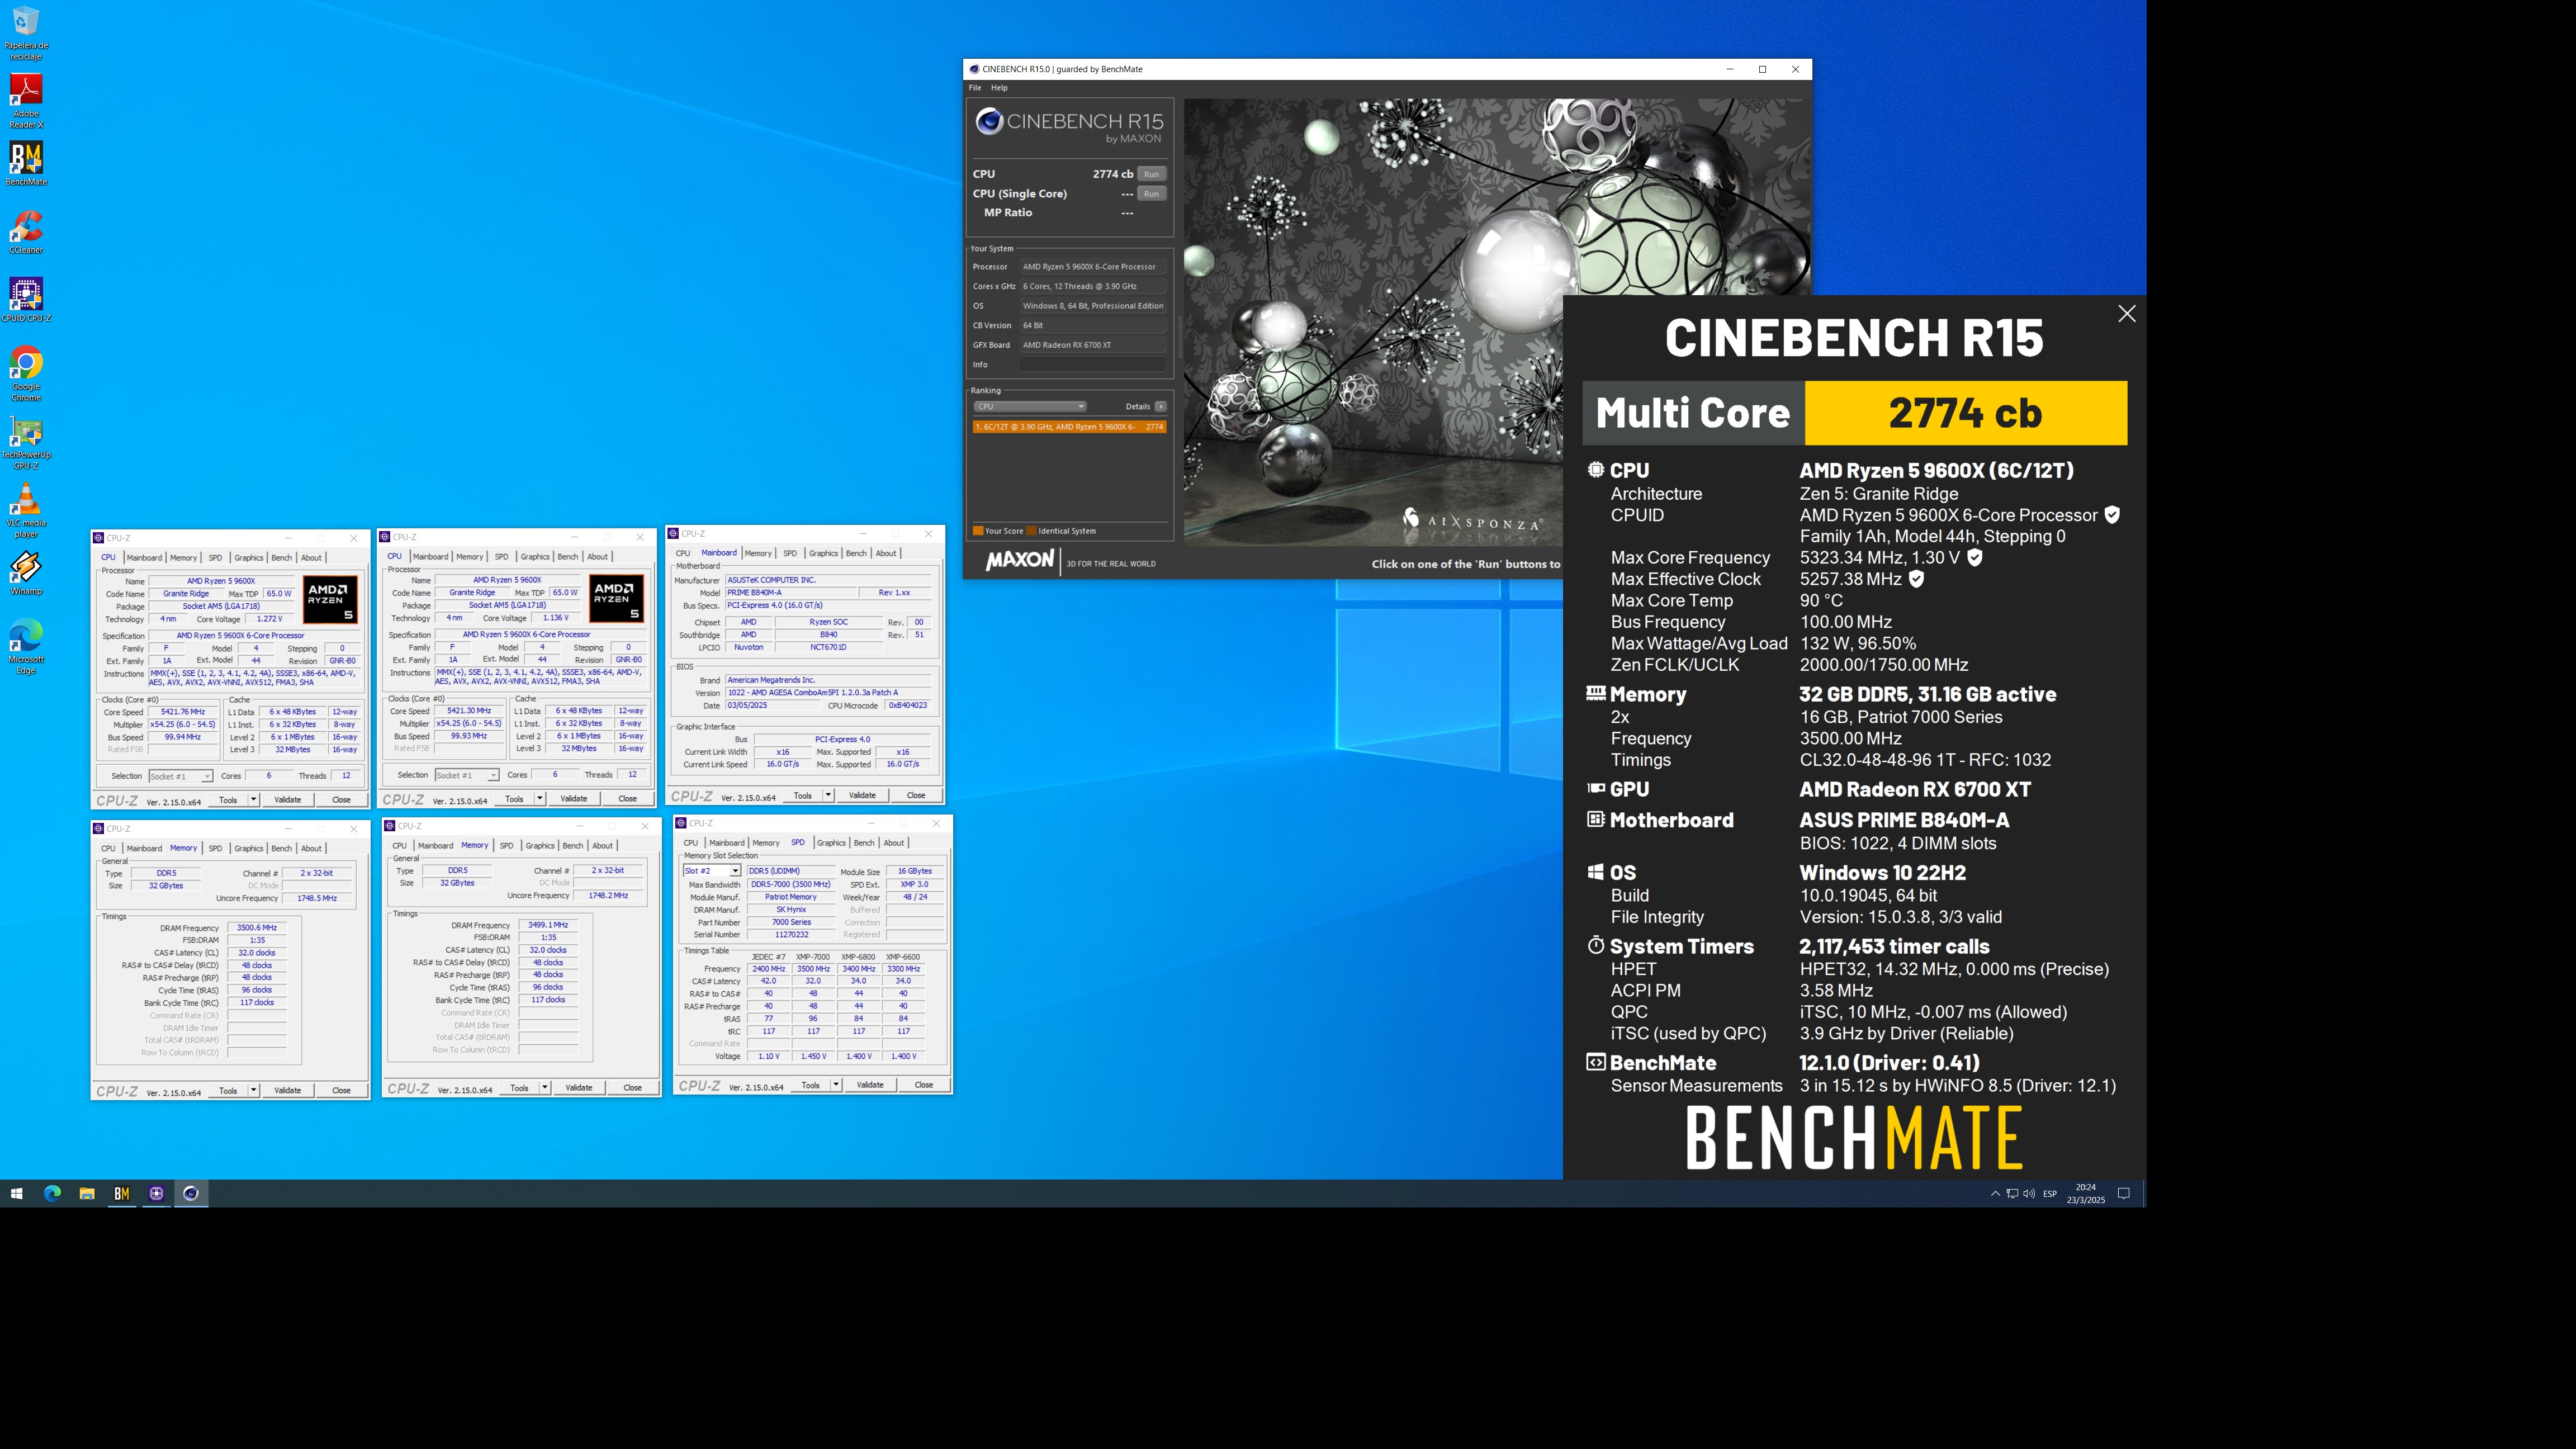
Task: Switch to Mainboard tab in CPU-Z SPD window
Action: (x=727, y=843)
